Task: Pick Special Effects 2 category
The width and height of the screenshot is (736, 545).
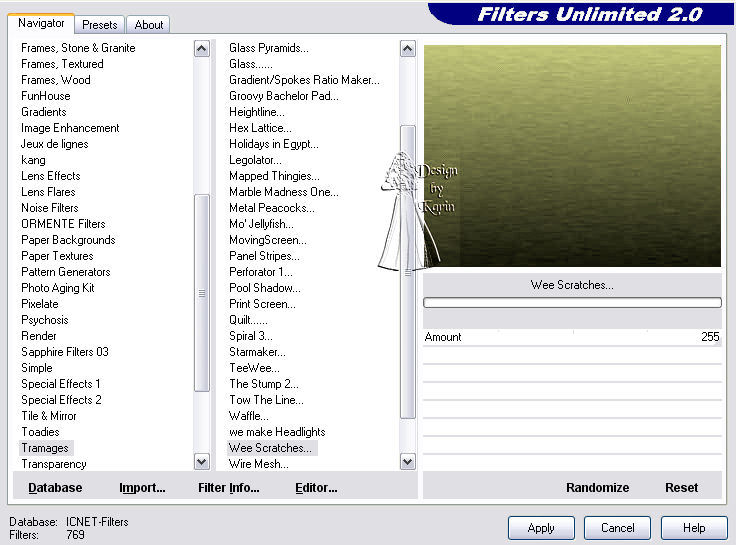Action: point(61,400)
